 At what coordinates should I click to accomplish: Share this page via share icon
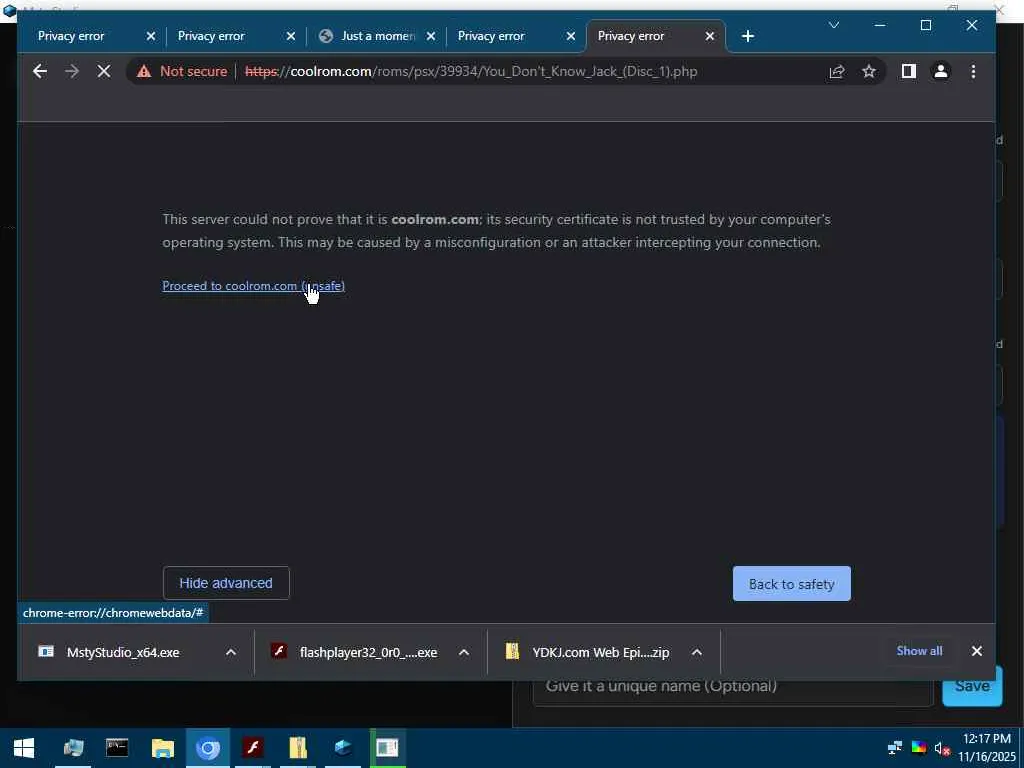pos(837,71)
